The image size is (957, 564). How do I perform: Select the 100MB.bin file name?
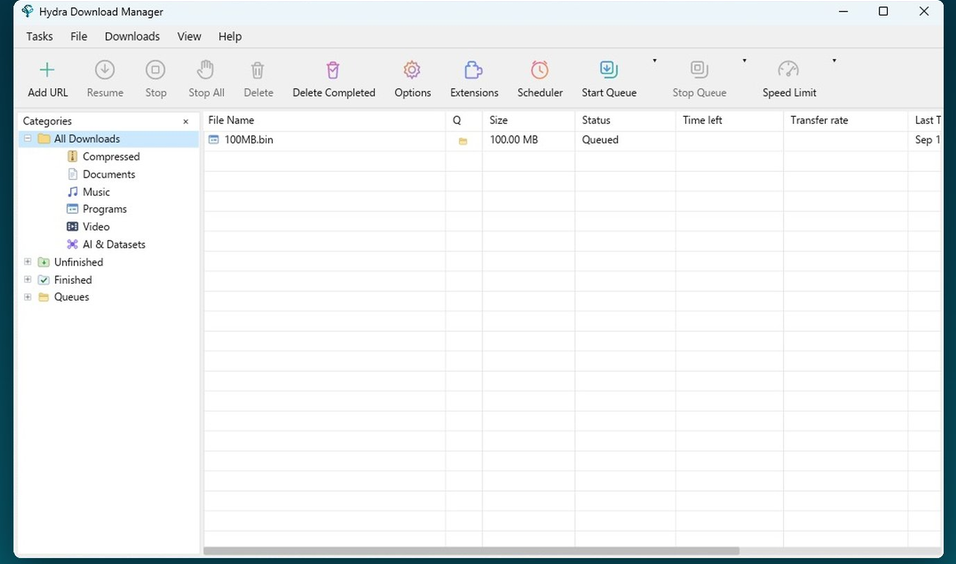click(249, 140)
